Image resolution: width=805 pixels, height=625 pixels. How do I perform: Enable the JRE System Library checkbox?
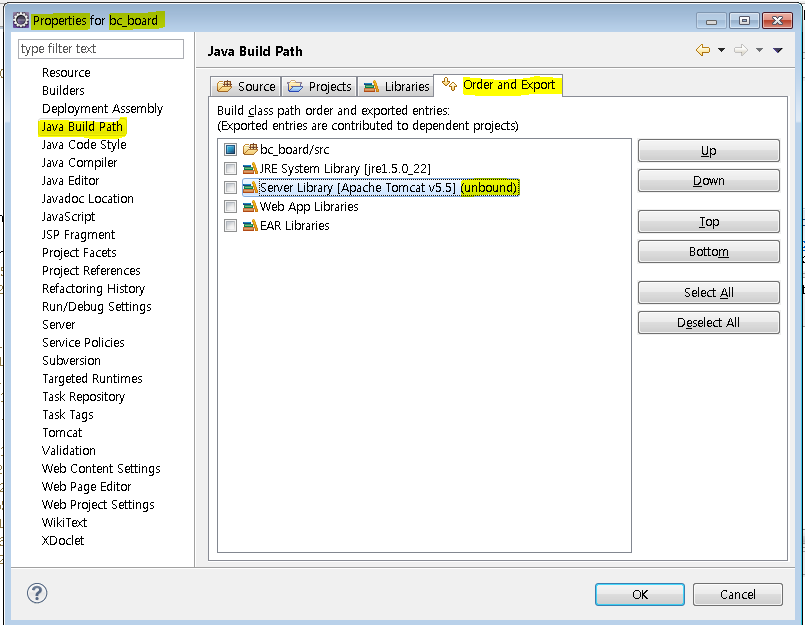pyautogui.click(x=231, y=169)
